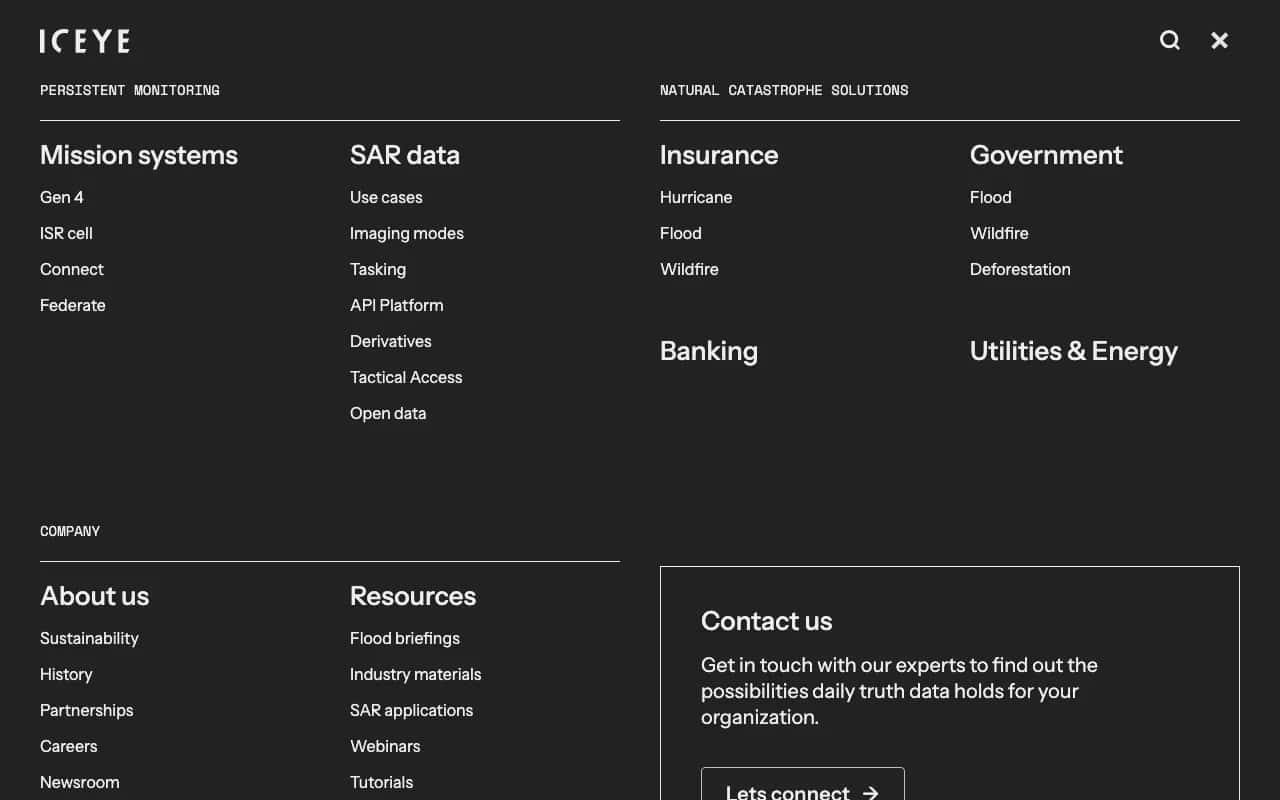Image resolution: width=1280 pixels, height=800 pixels.
Task: Open the Tactical Access link
Action: point(406,377)
